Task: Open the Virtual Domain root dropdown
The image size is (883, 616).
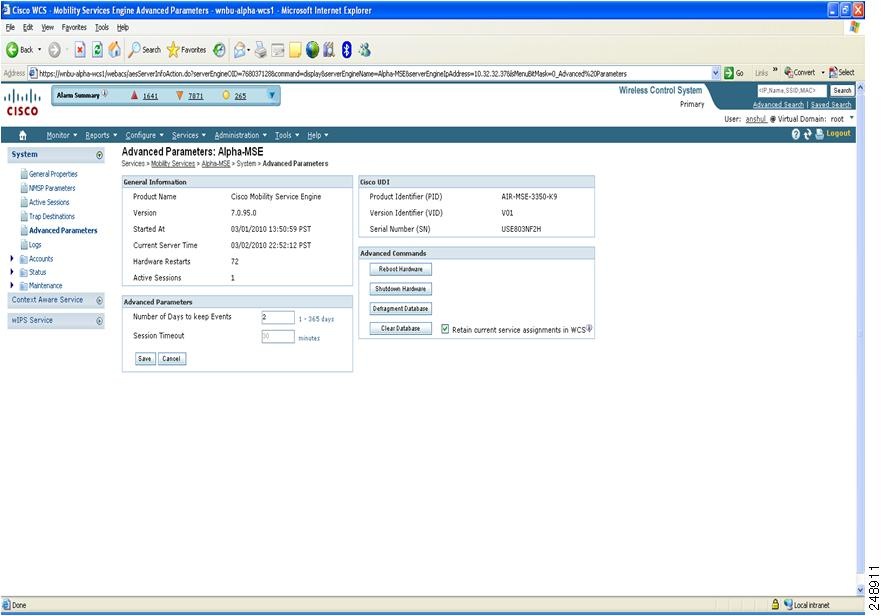Action: [x=850, y=117]
